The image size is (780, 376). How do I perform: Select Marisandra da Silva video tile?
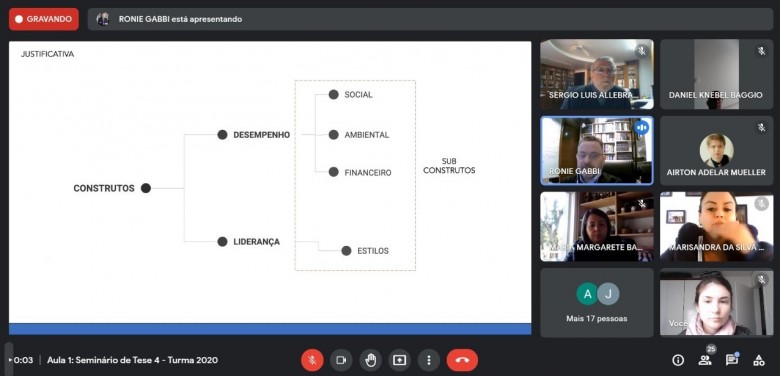716,227
